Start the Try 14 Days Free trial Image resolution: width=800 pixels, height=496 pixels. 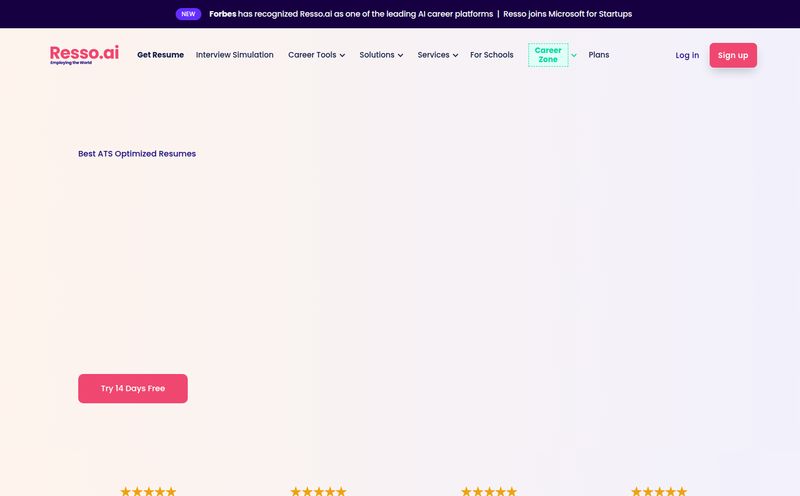pos(133,388)
